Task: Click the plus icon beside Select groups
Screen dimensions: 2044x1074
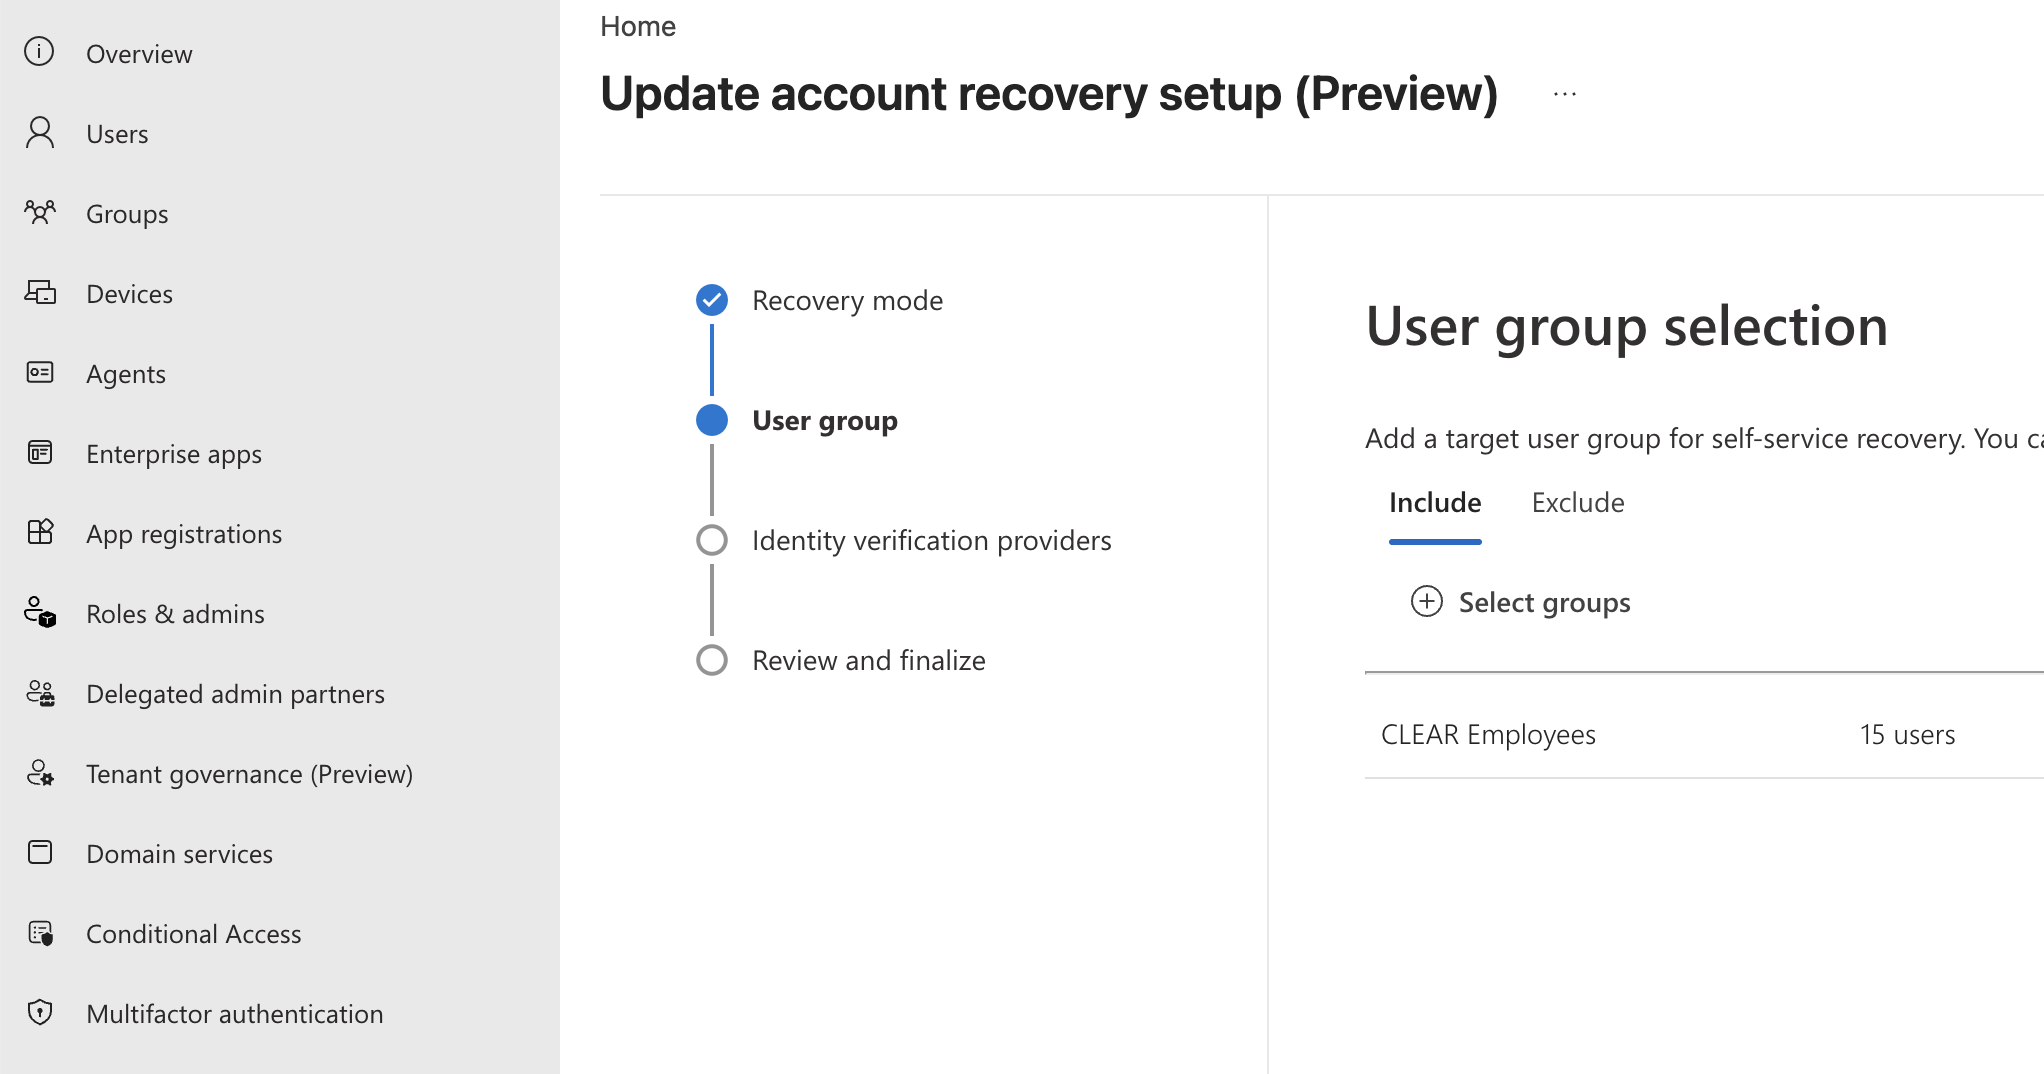Action: pyautogui.click(x=1426, y=601)
